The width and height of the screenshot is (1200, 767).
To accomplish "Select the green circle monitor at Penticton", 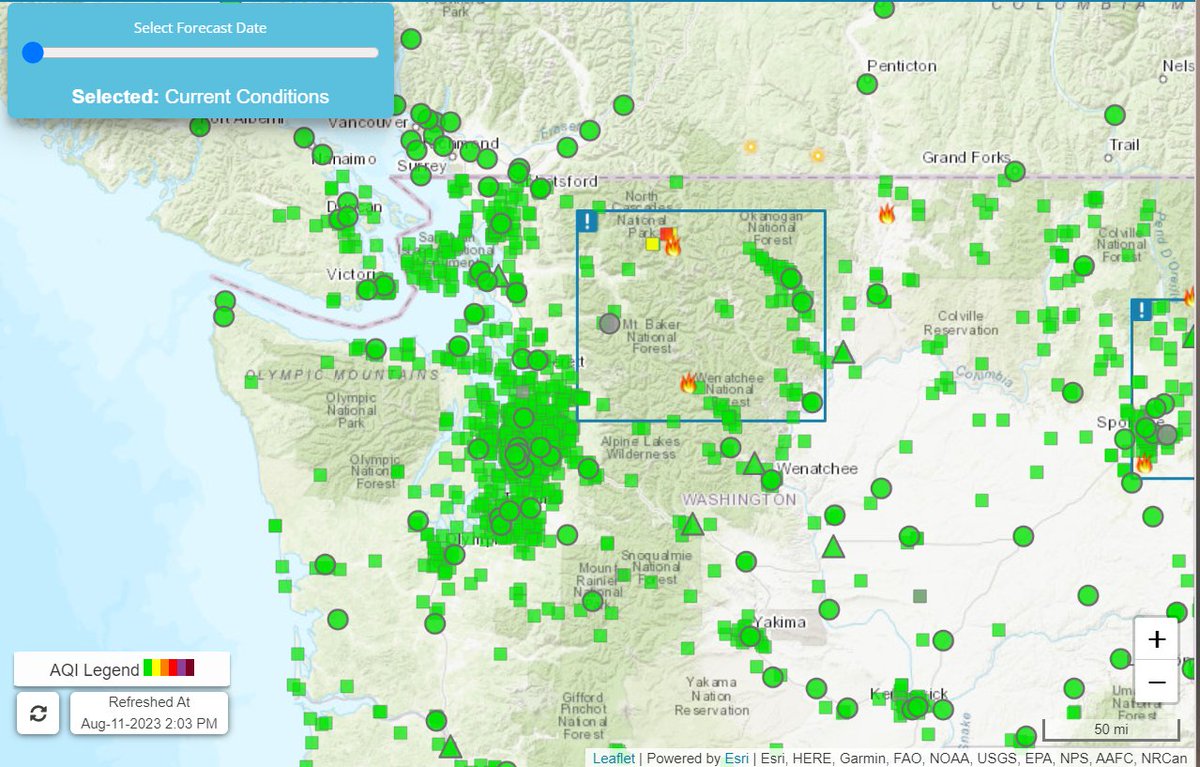I will tap(867, 85).
